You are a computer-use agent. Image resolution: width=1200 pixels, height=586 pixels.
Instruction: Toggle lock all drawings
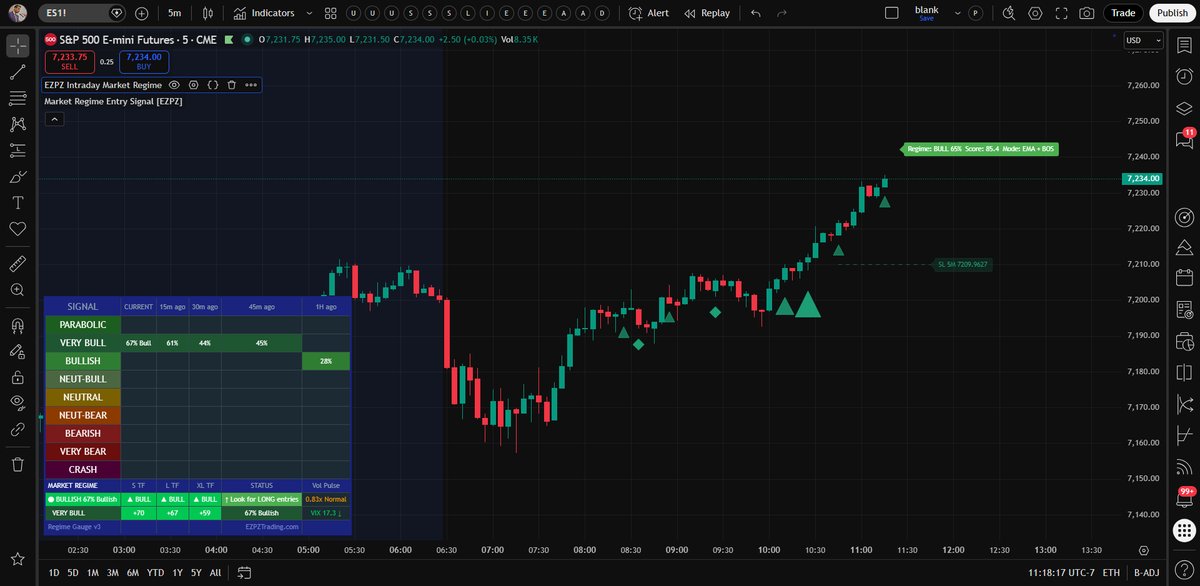[17, 377]
